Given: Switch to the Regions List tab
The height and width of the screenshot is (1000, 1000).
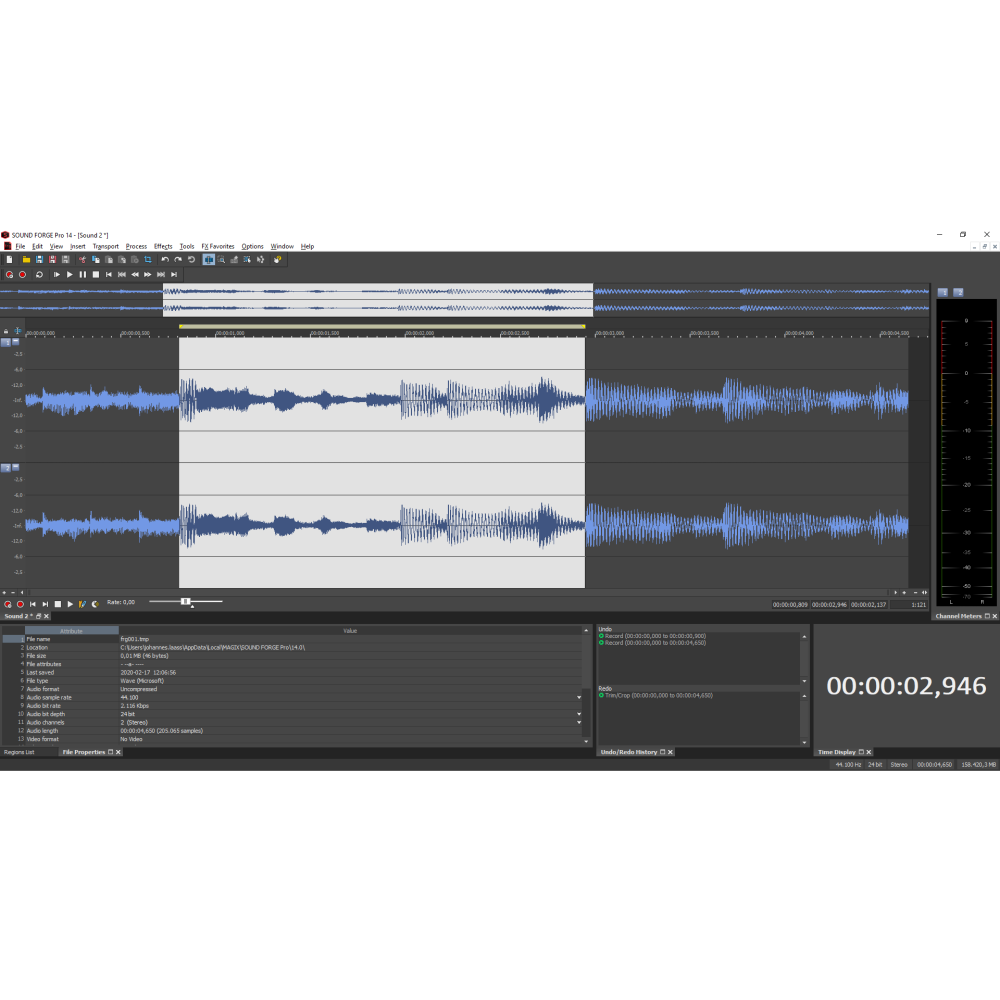Looking at the screenshot, I should [19, 752].
